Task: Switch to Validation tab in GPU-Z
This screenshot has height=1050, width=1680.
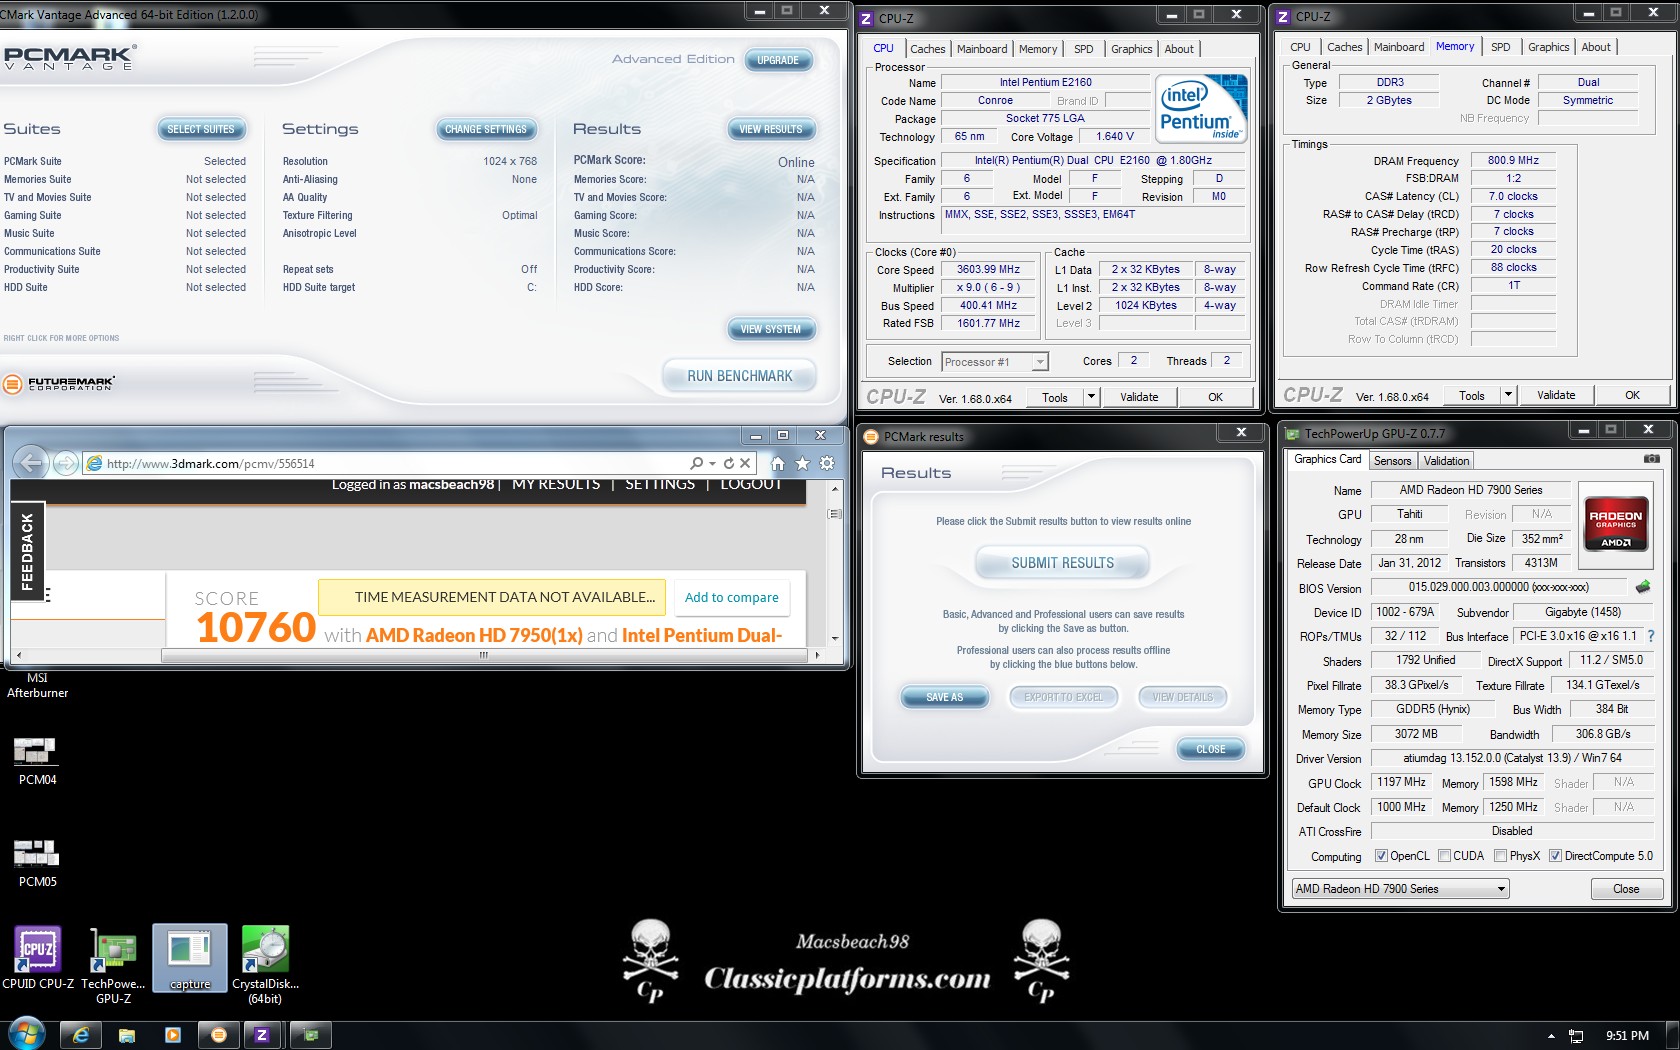Action: pyautogui.click(x=1446, y=461)
